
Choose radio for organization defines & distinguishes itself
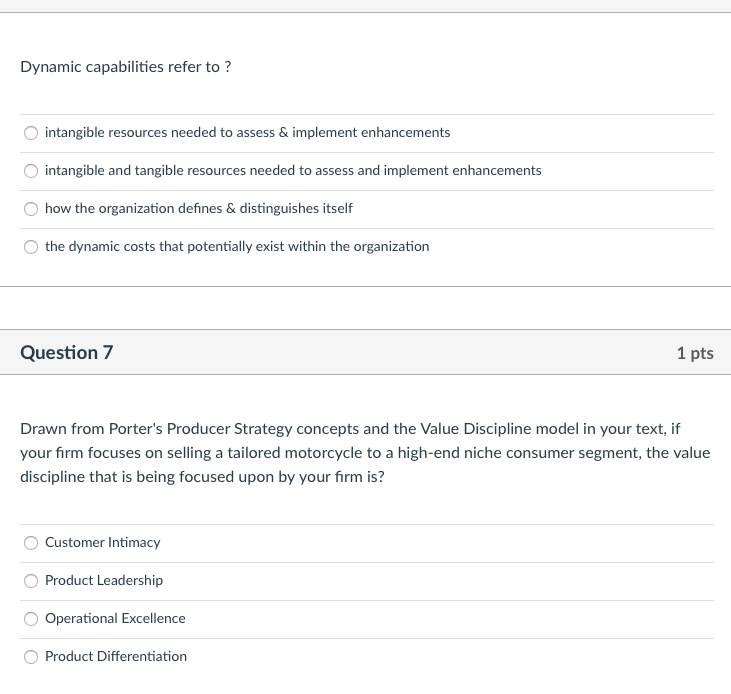[32, 209]
